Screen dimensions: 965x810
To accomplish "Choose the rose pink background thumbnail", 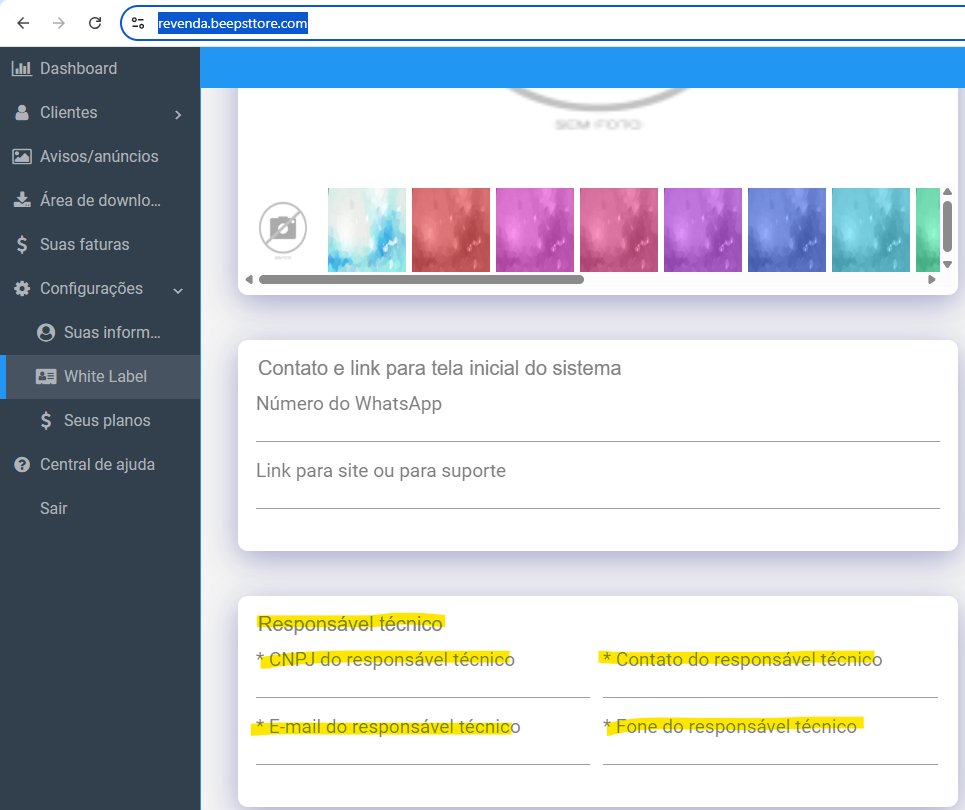I will pyautogui.click(x=619, y=230).
